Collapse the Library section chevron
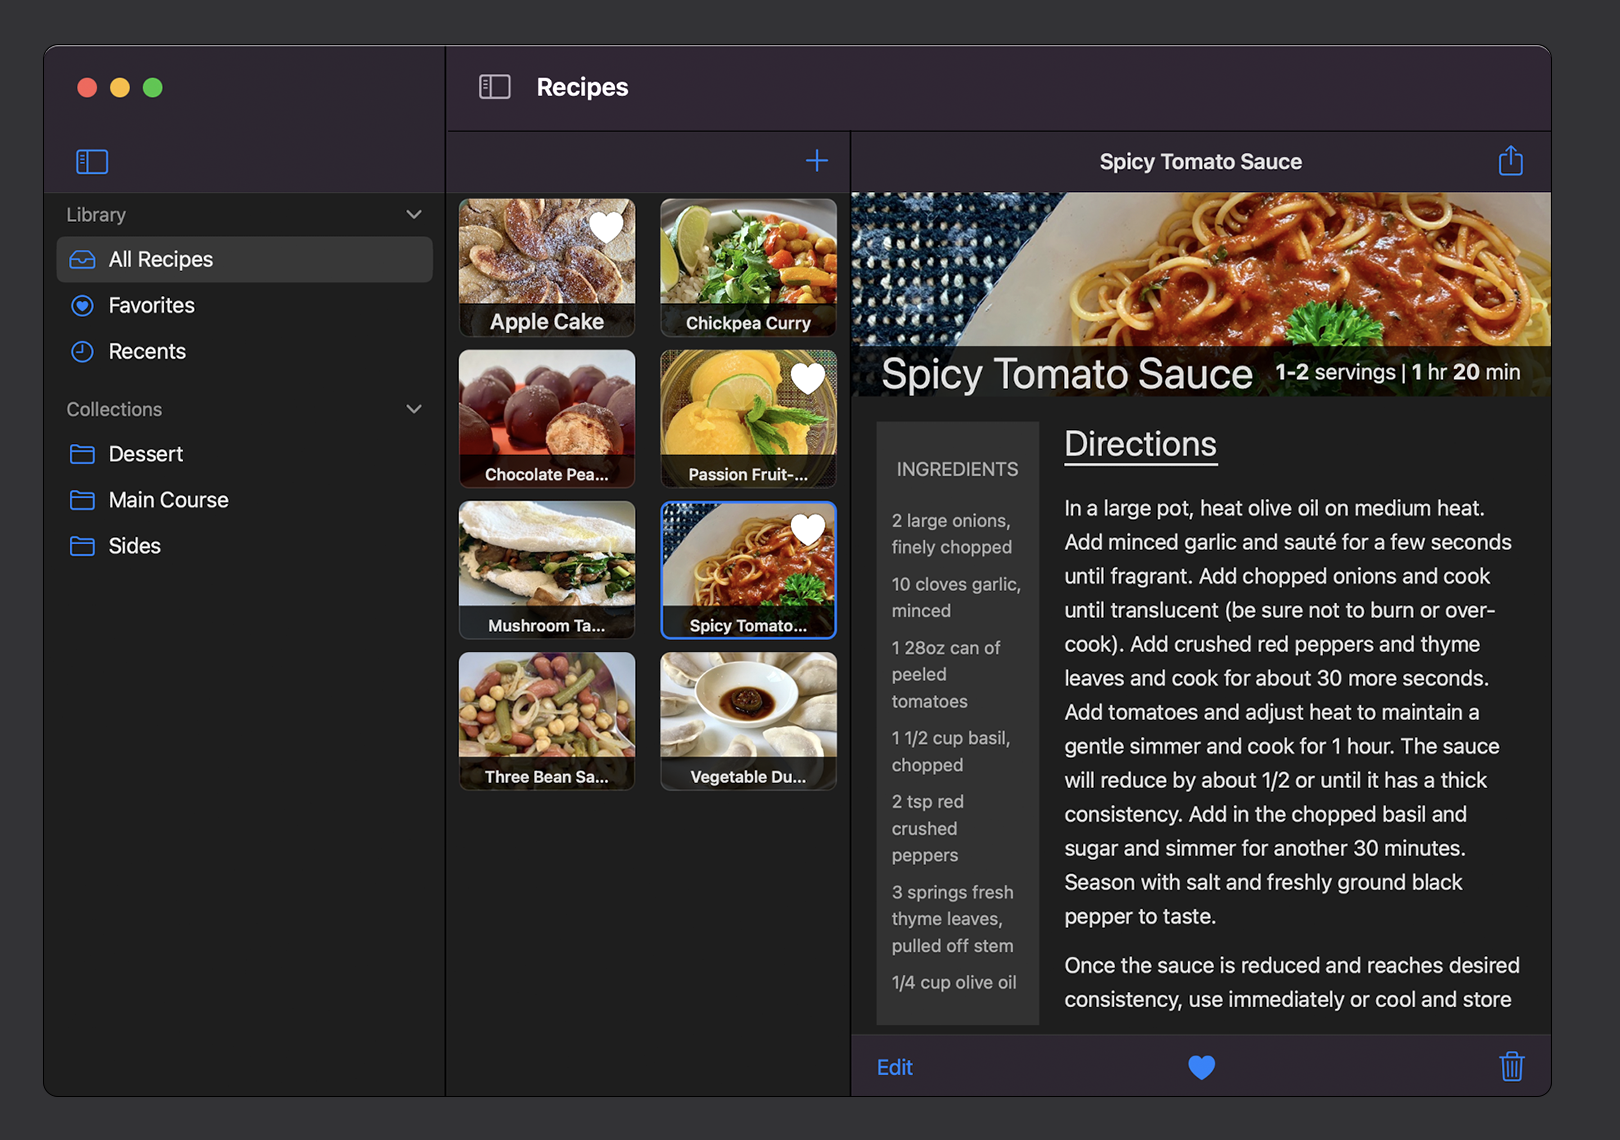This screenshot has width=1620, height=1140. pyautogui.click(x=414, y=214)
